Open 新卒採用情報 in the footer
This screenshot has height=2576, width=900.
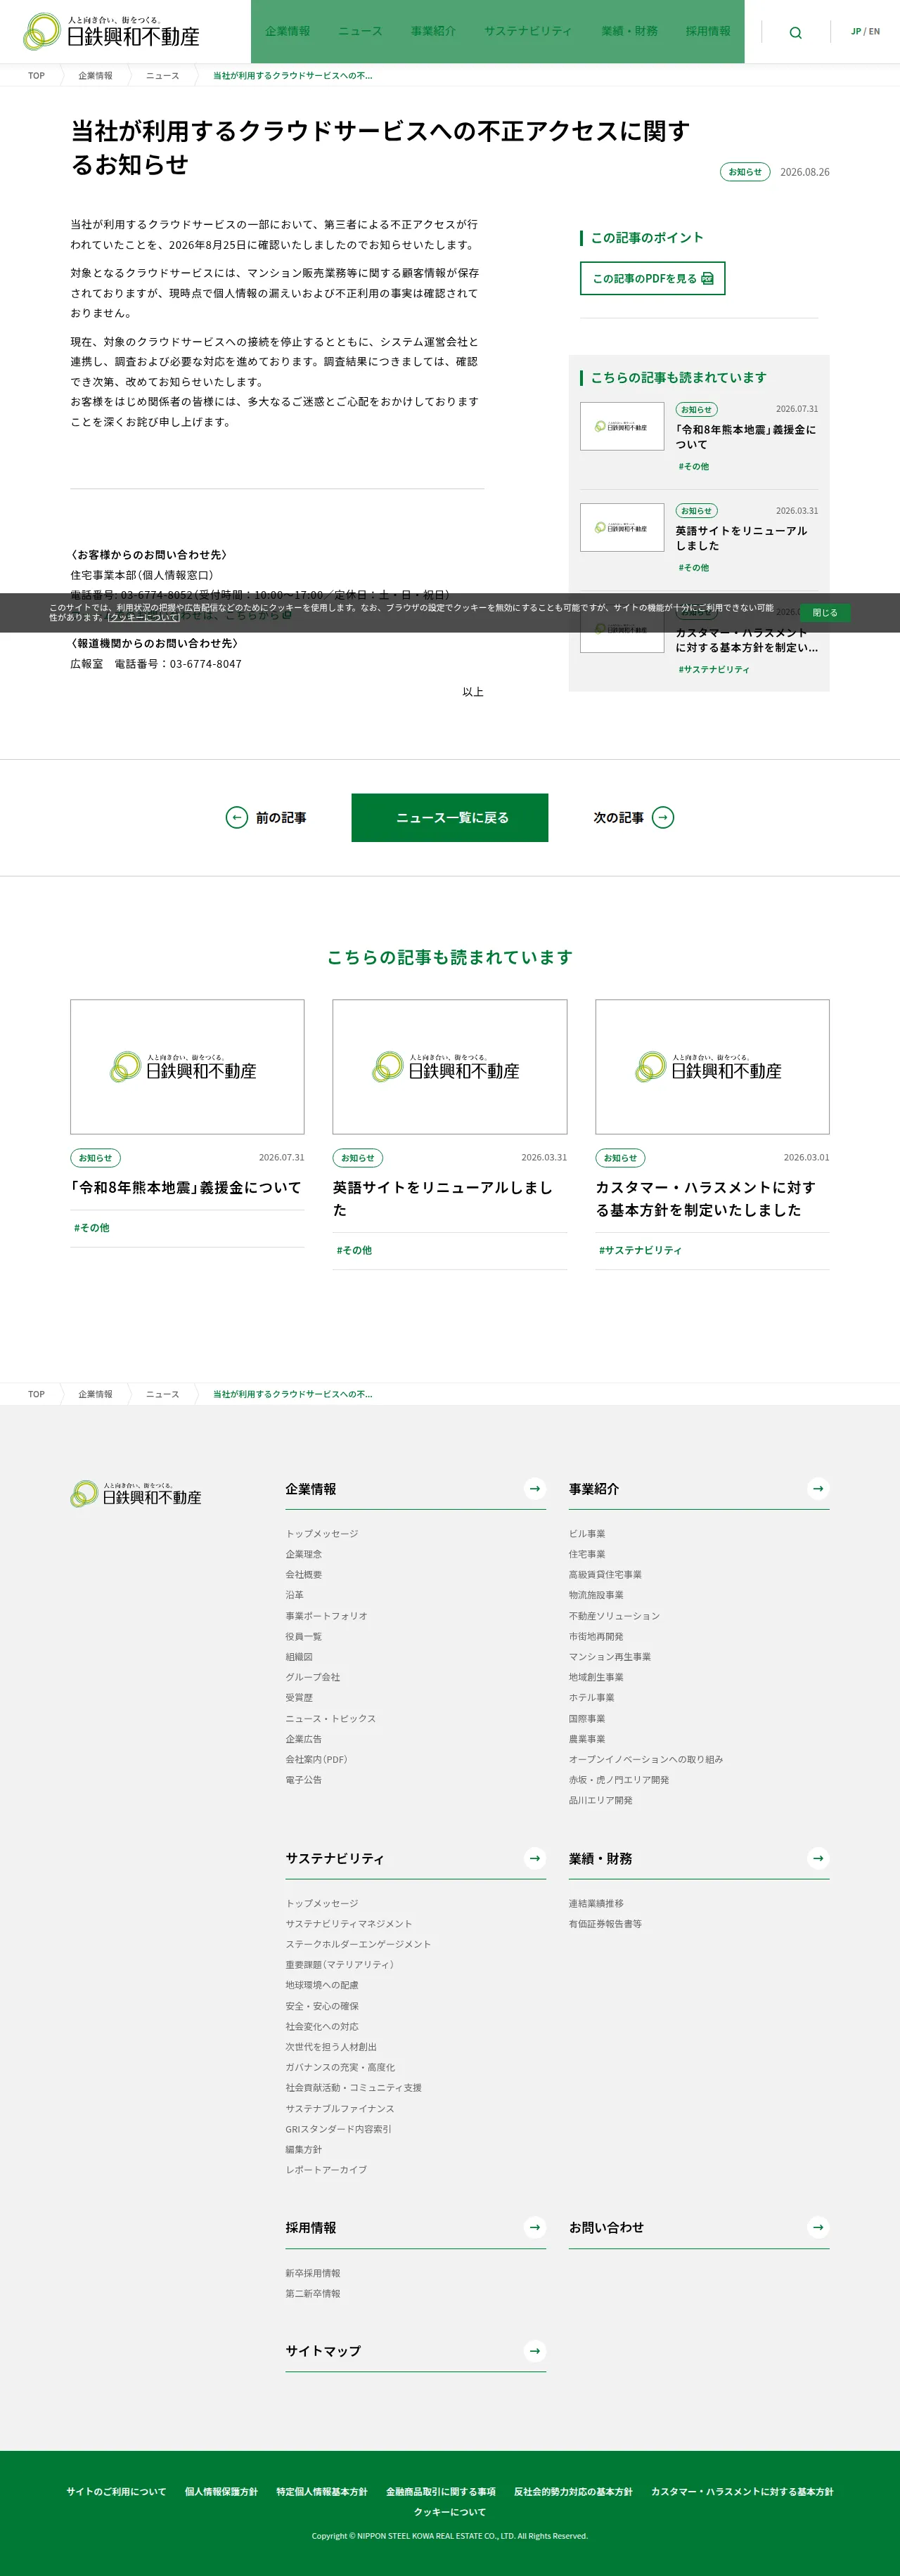pyautogui.click(x=313, y=2273)
